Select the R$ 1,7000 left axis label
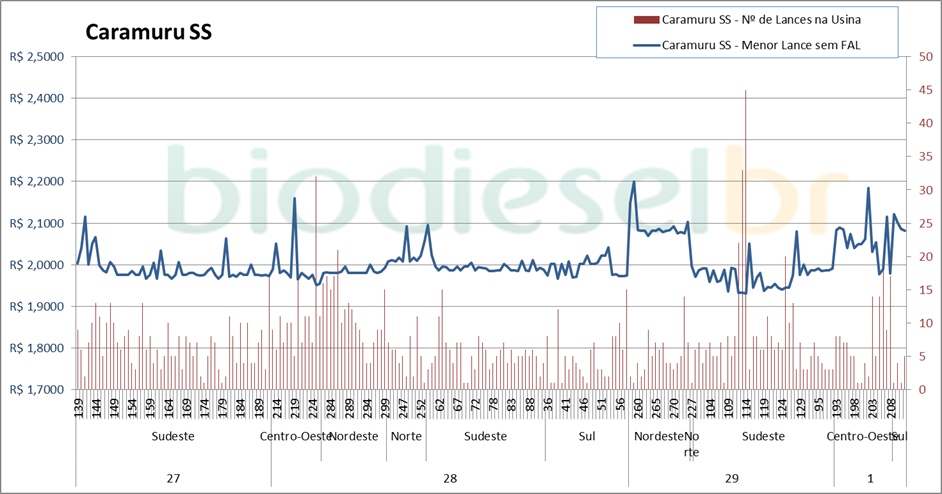The width and height of the screenshot is (942, 494). click(36, 389)
